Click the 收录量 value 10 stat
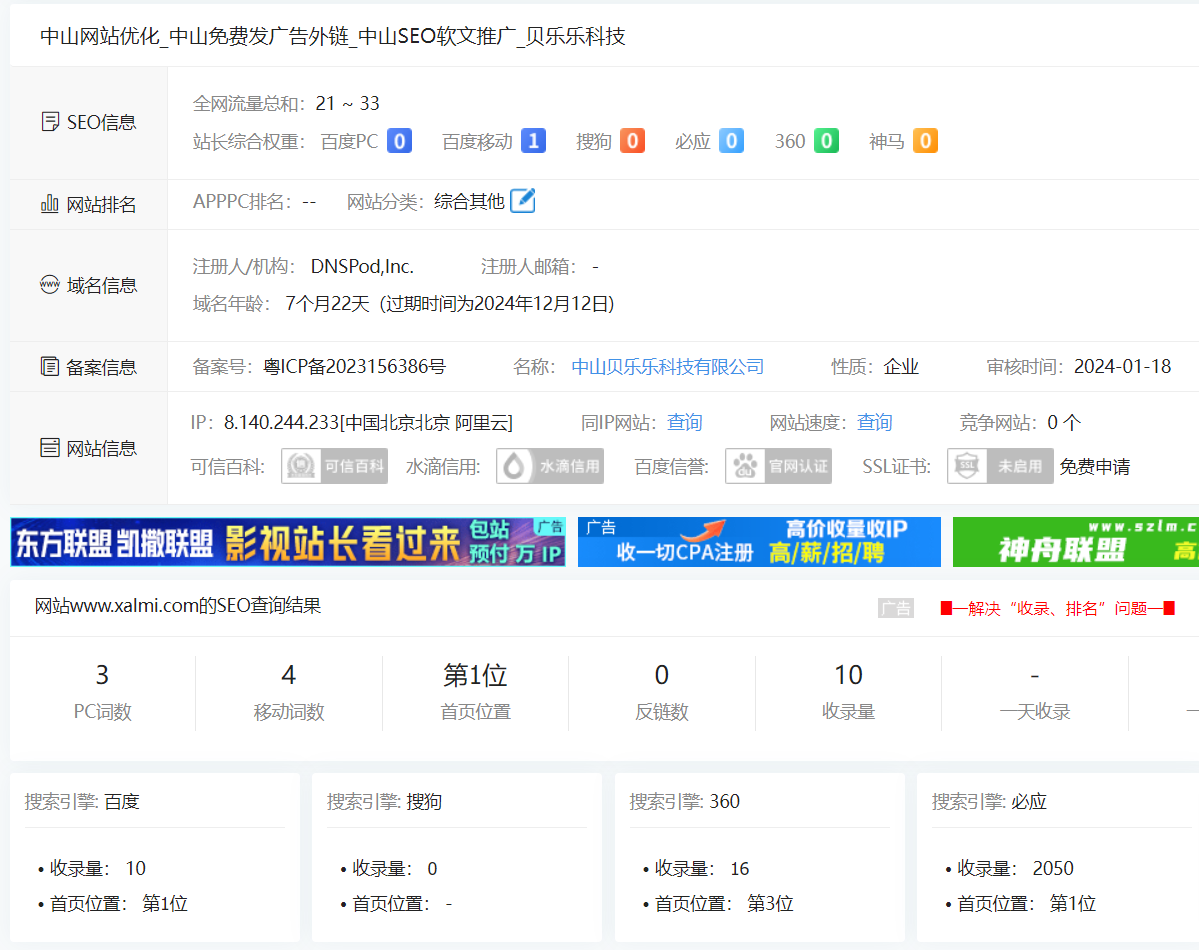1199x950 pixels. [x=848, y=675]
